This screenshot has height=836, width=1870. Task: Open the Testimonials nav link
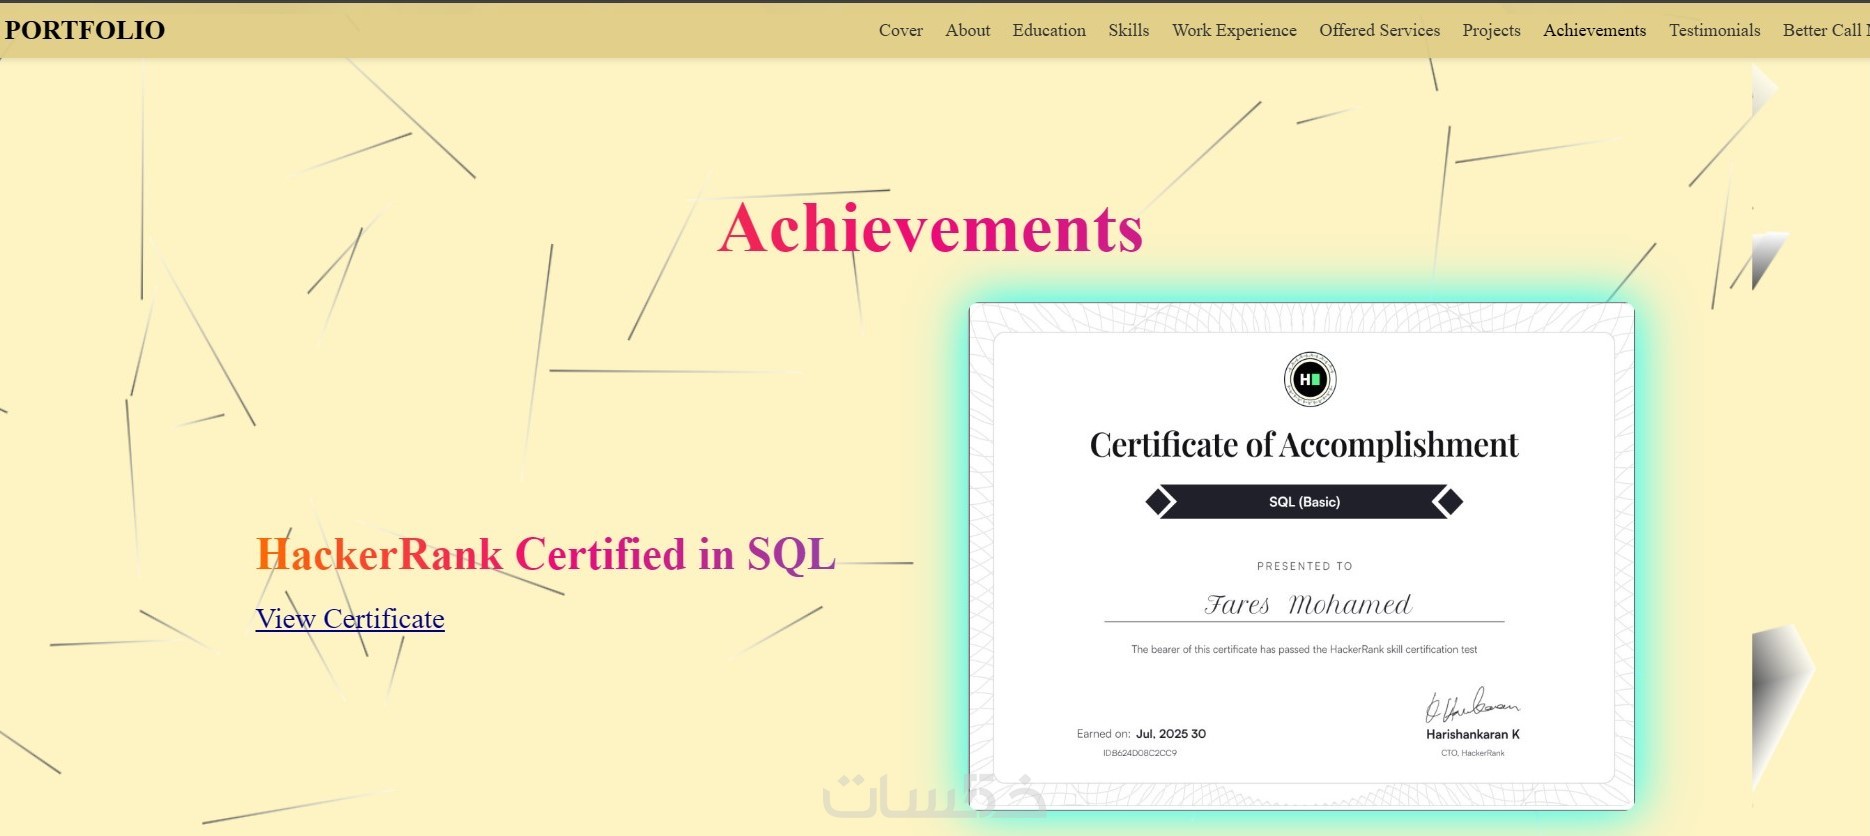[1714, 30]
